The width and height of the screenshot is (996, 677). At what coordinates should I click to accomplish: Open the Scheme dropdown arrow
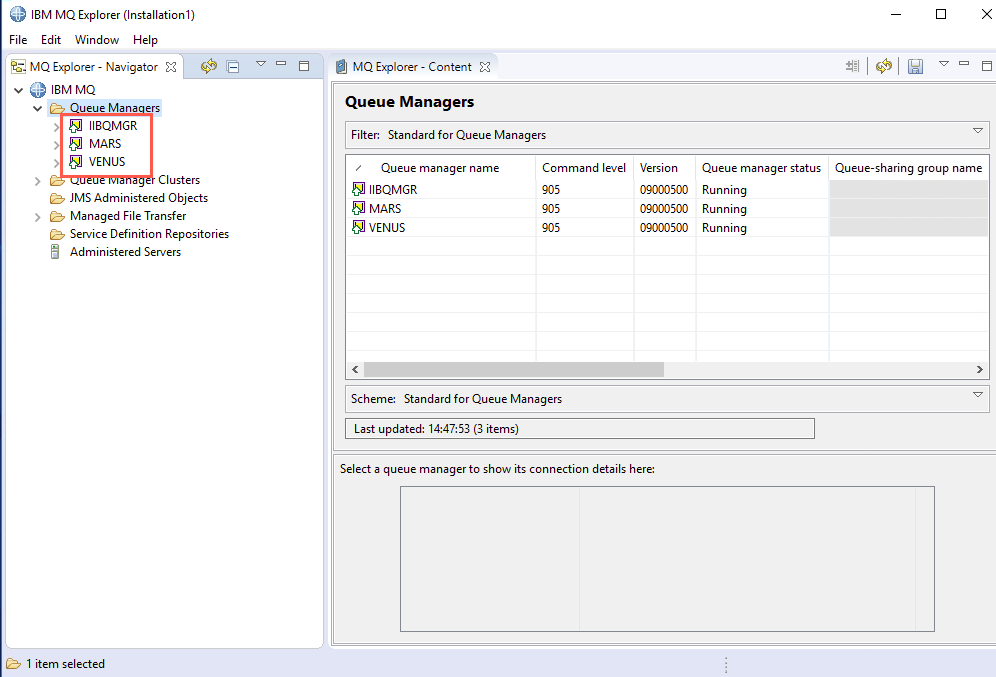tap(978, 395)
